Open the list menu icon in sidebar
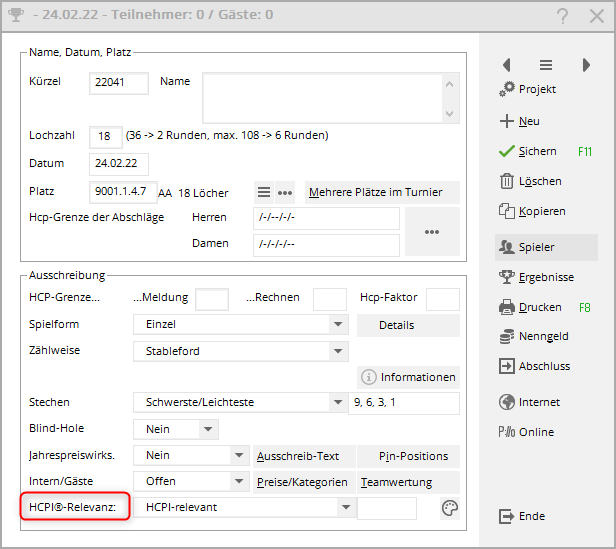The height and width of the screenshot is (549, 616). point(546,64)
